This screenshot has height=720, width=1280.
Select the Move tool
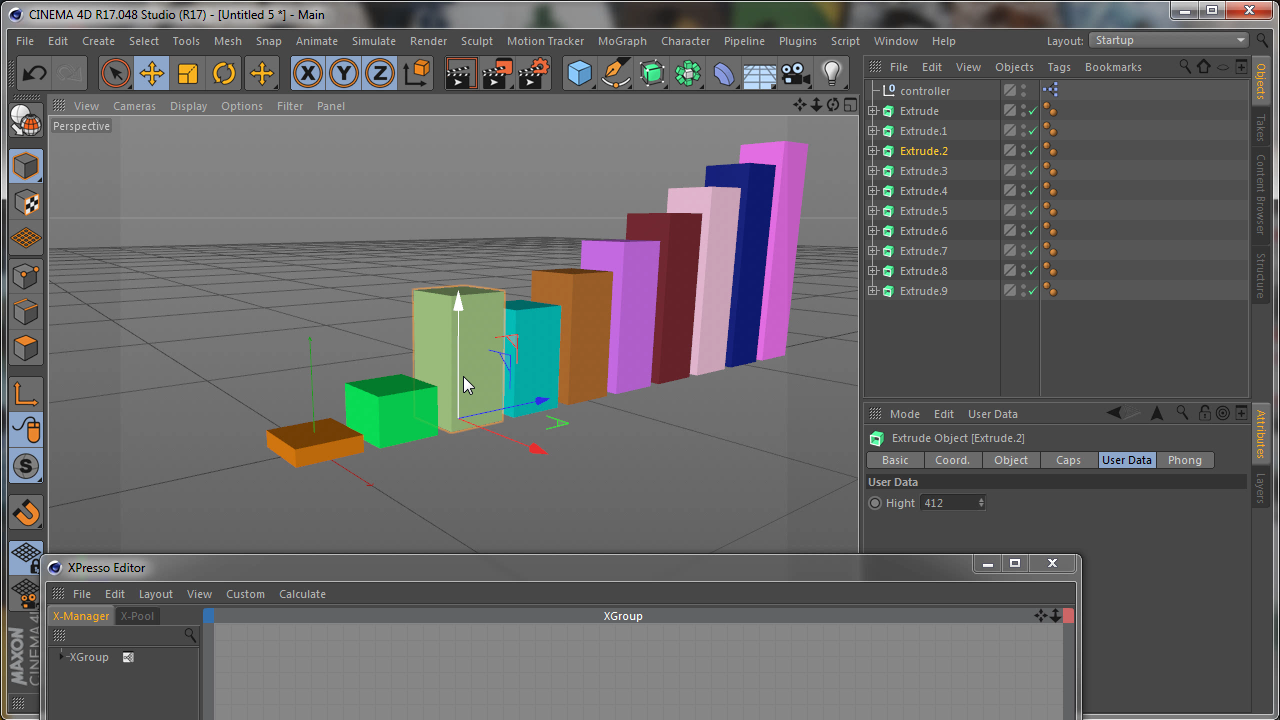152,73
